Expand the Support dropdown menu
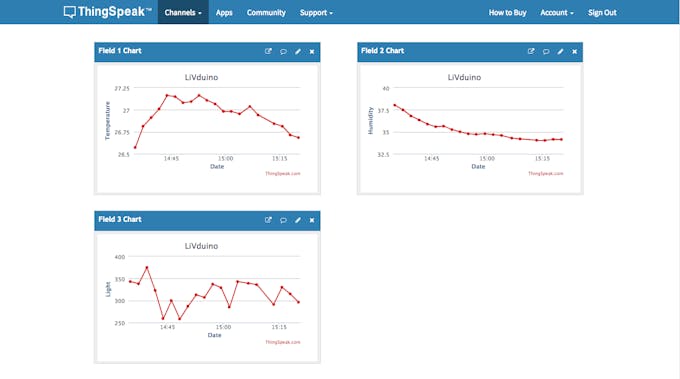Screen dimensions: 680x379 [316, 13]
